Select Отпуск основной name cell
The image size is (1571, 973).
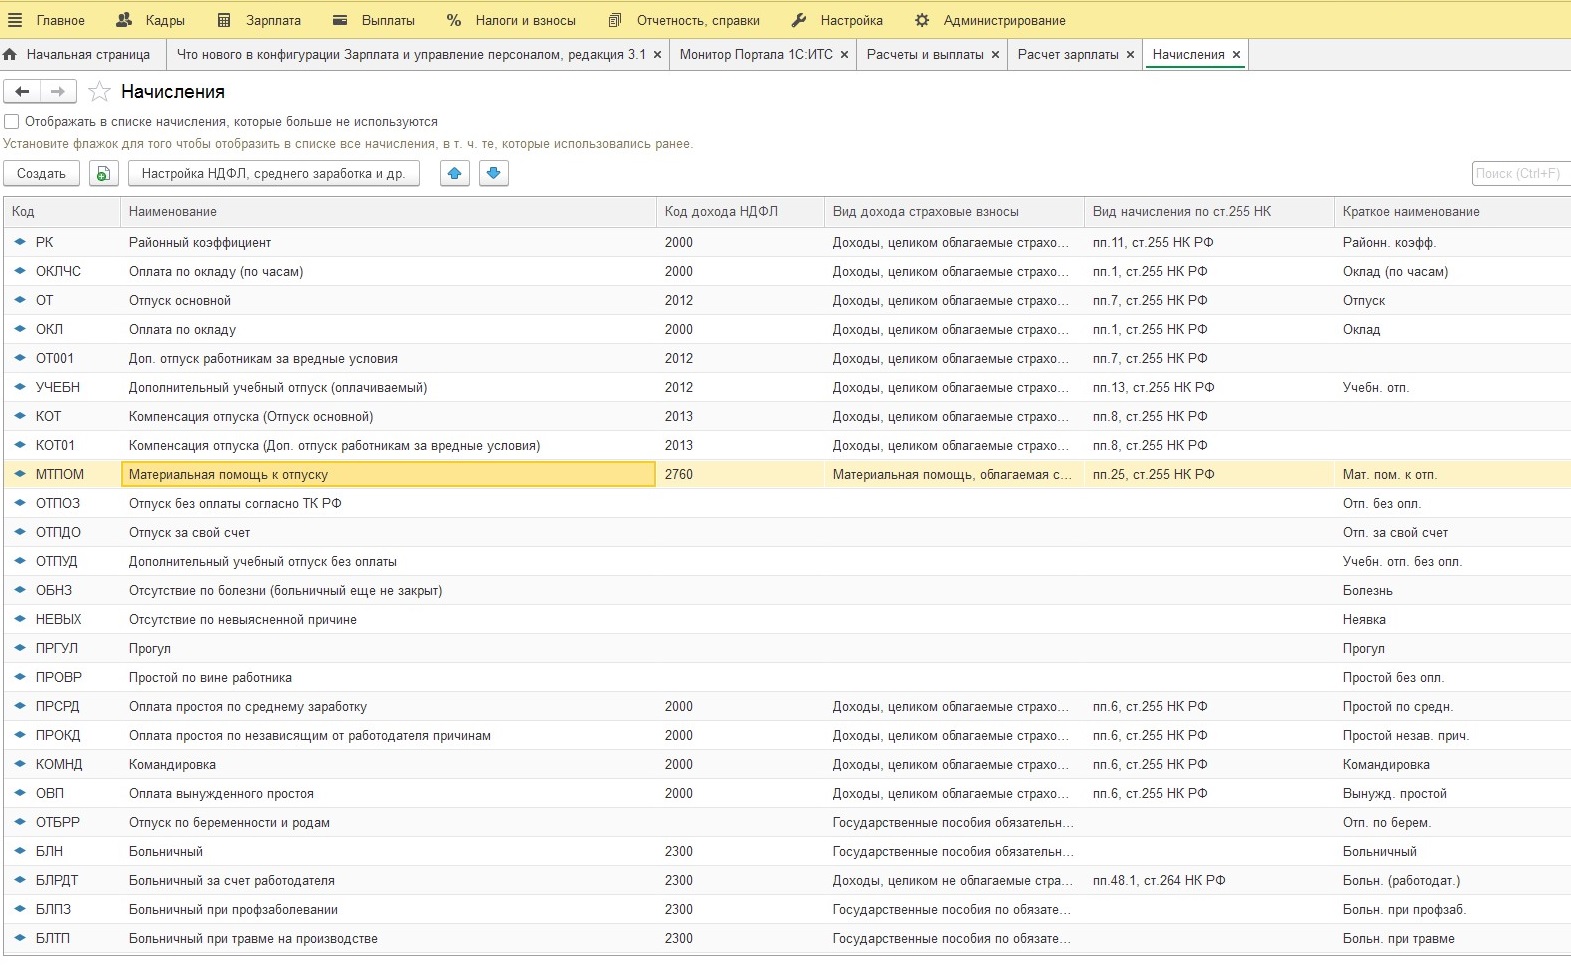coord(388,300)
